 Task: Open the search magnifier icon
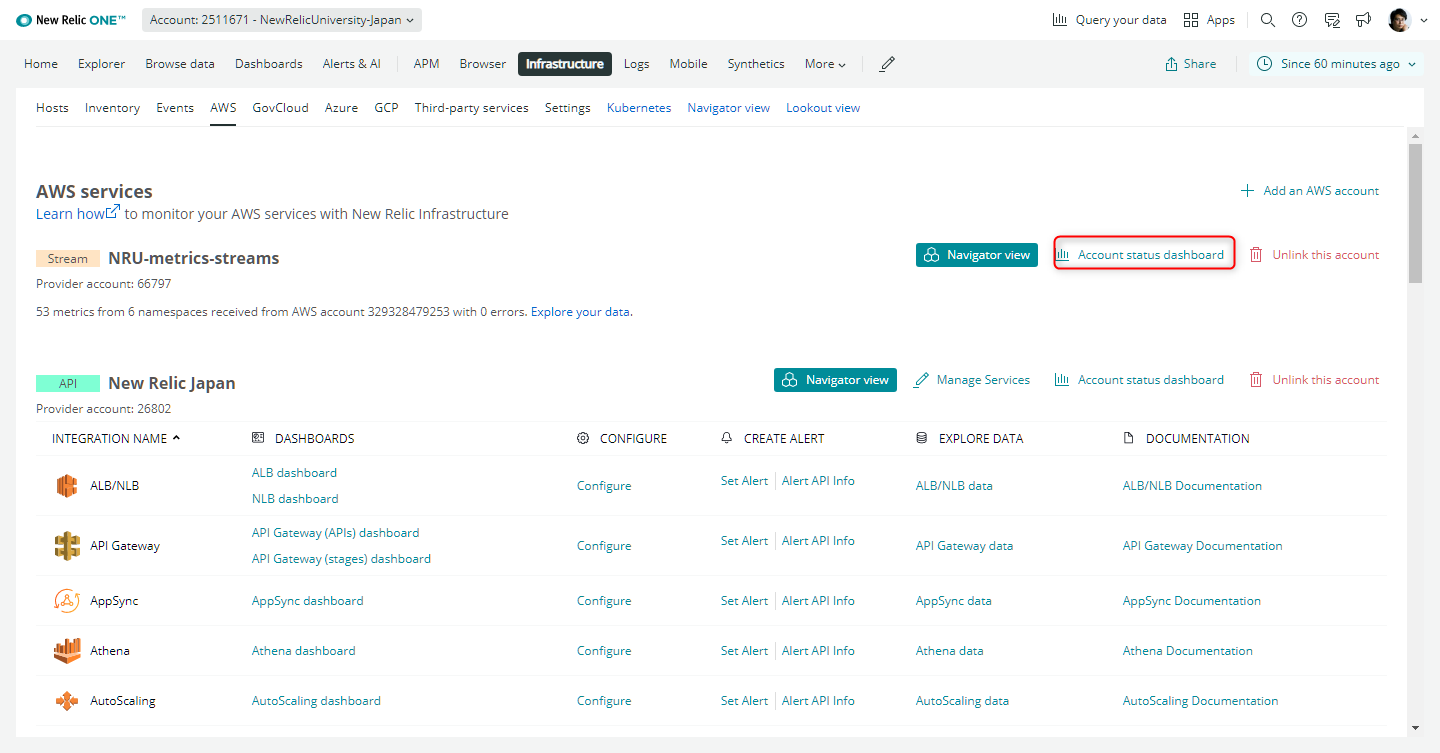(1268, 20)
